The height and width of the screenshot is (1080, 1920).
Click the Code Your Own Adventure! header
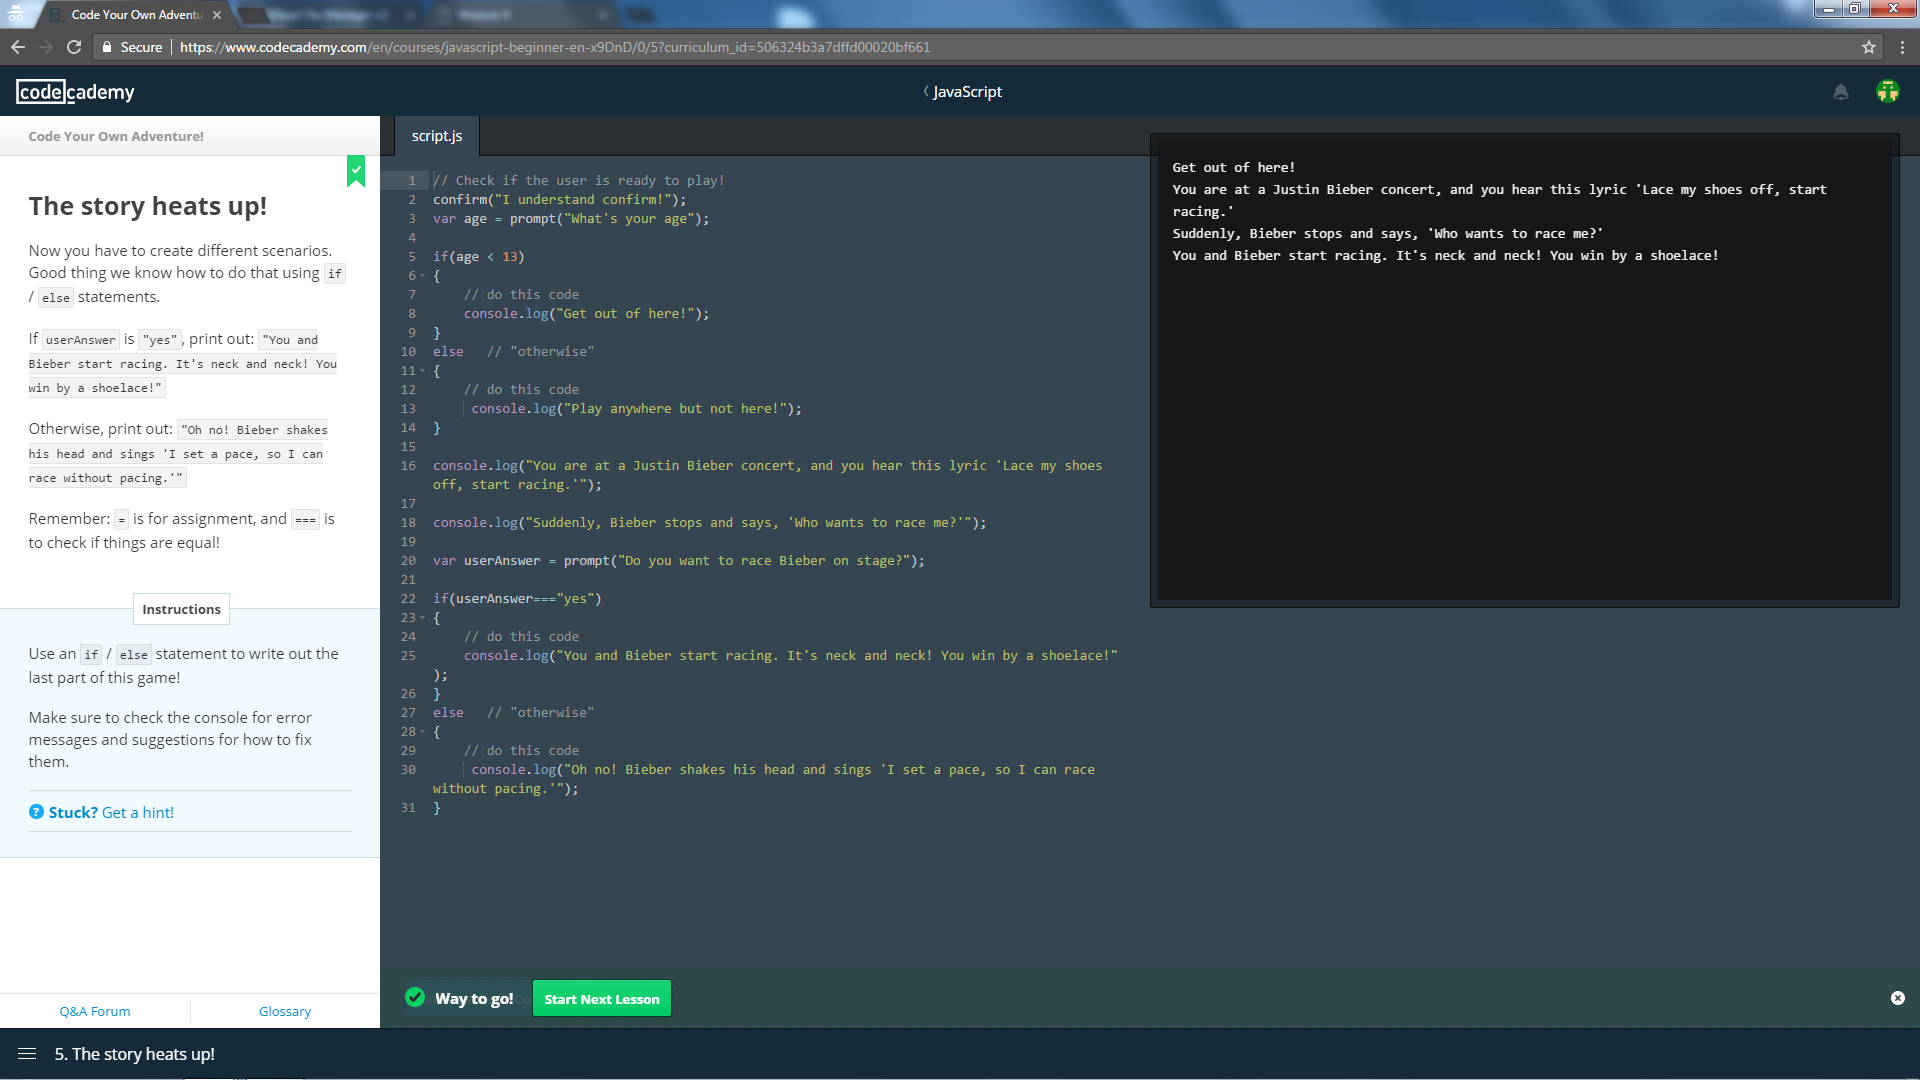[116, 136]
